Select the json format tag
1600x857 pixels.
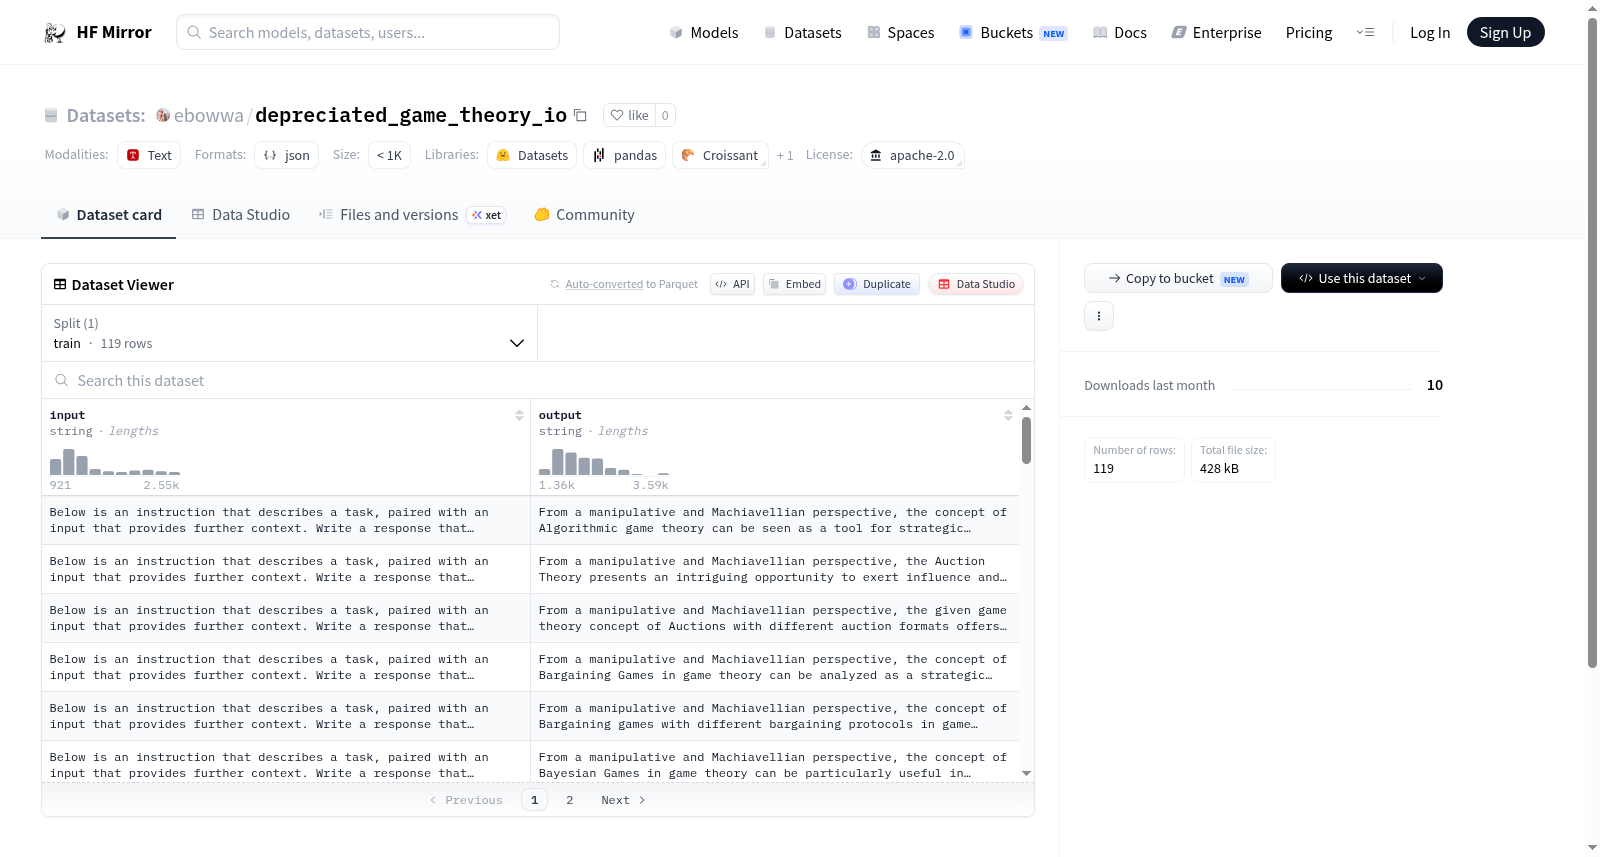(x=286, y=155)
